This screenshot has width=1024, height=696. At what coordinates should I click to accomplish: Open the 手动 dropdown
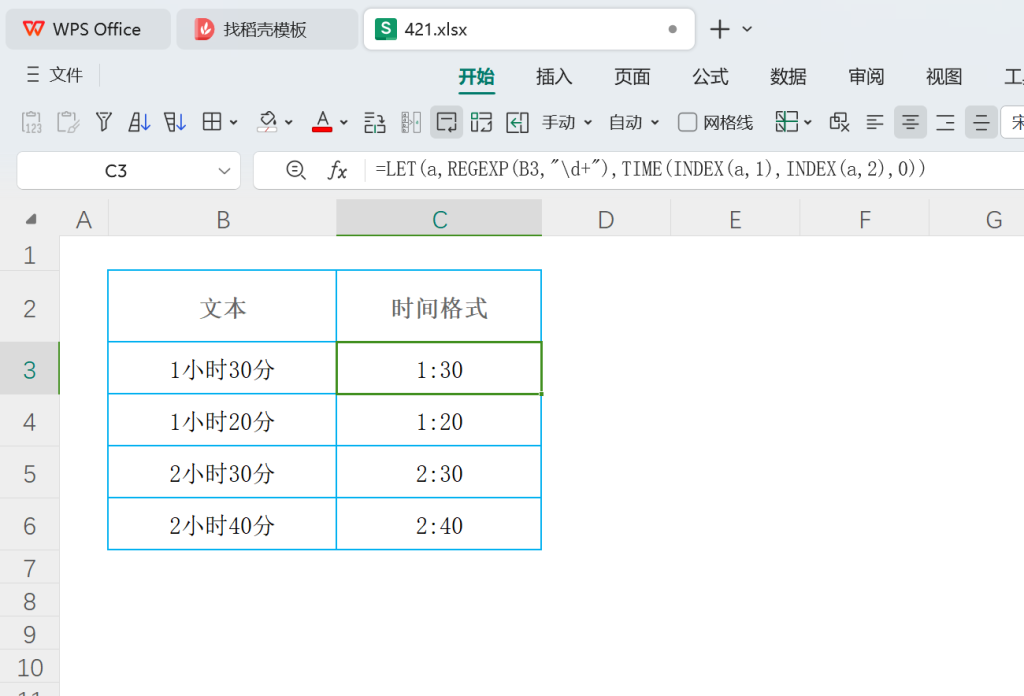[x=567, y=122]
